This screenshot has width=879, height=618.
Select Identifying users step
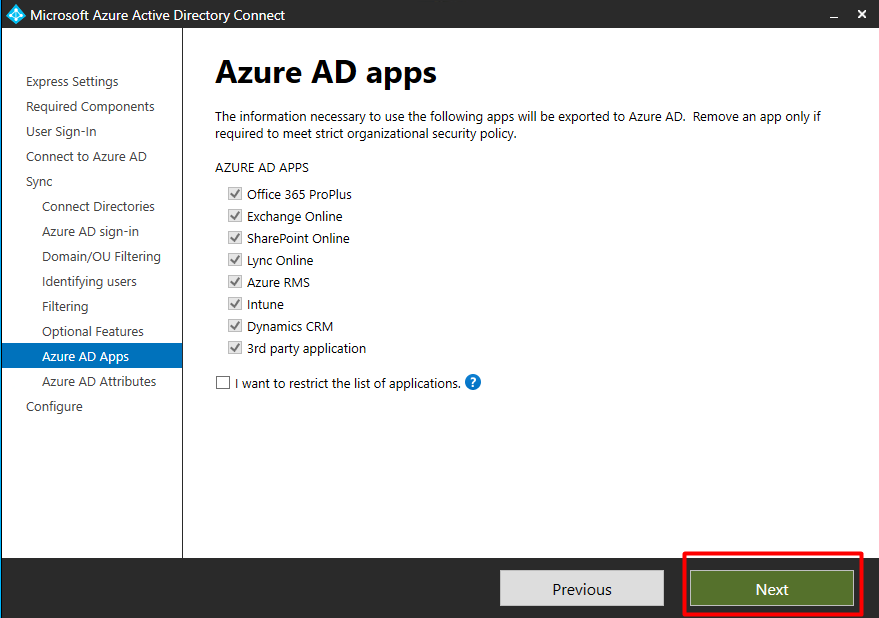89,282
